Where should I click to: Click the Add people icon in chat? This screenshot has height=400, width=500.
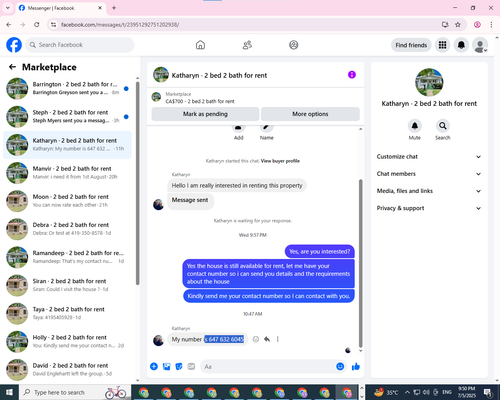pyautogui.click(x=238, y=127)
